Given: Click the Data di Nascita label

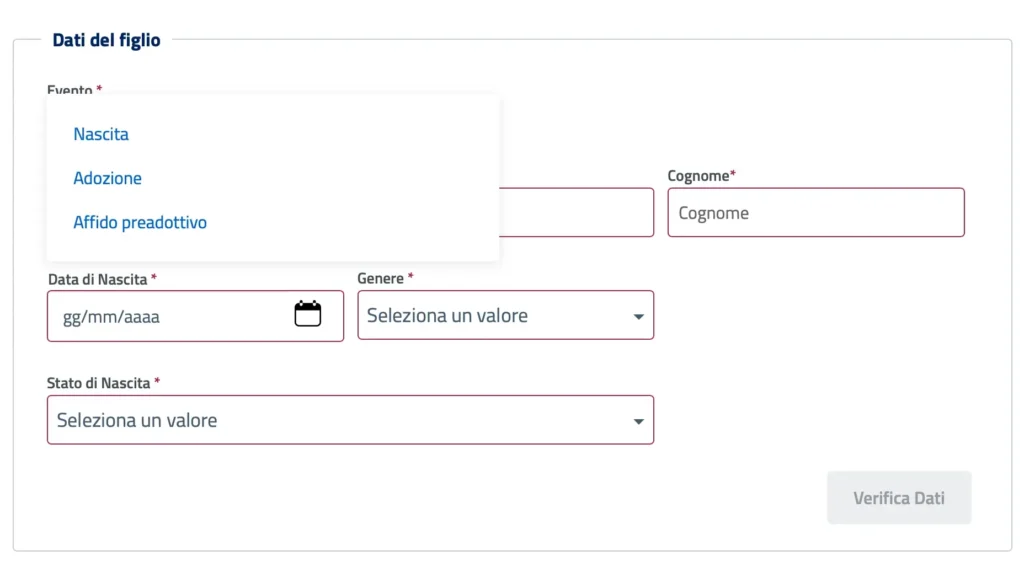Looking at the screenshot, I should (x=97, y=280).
